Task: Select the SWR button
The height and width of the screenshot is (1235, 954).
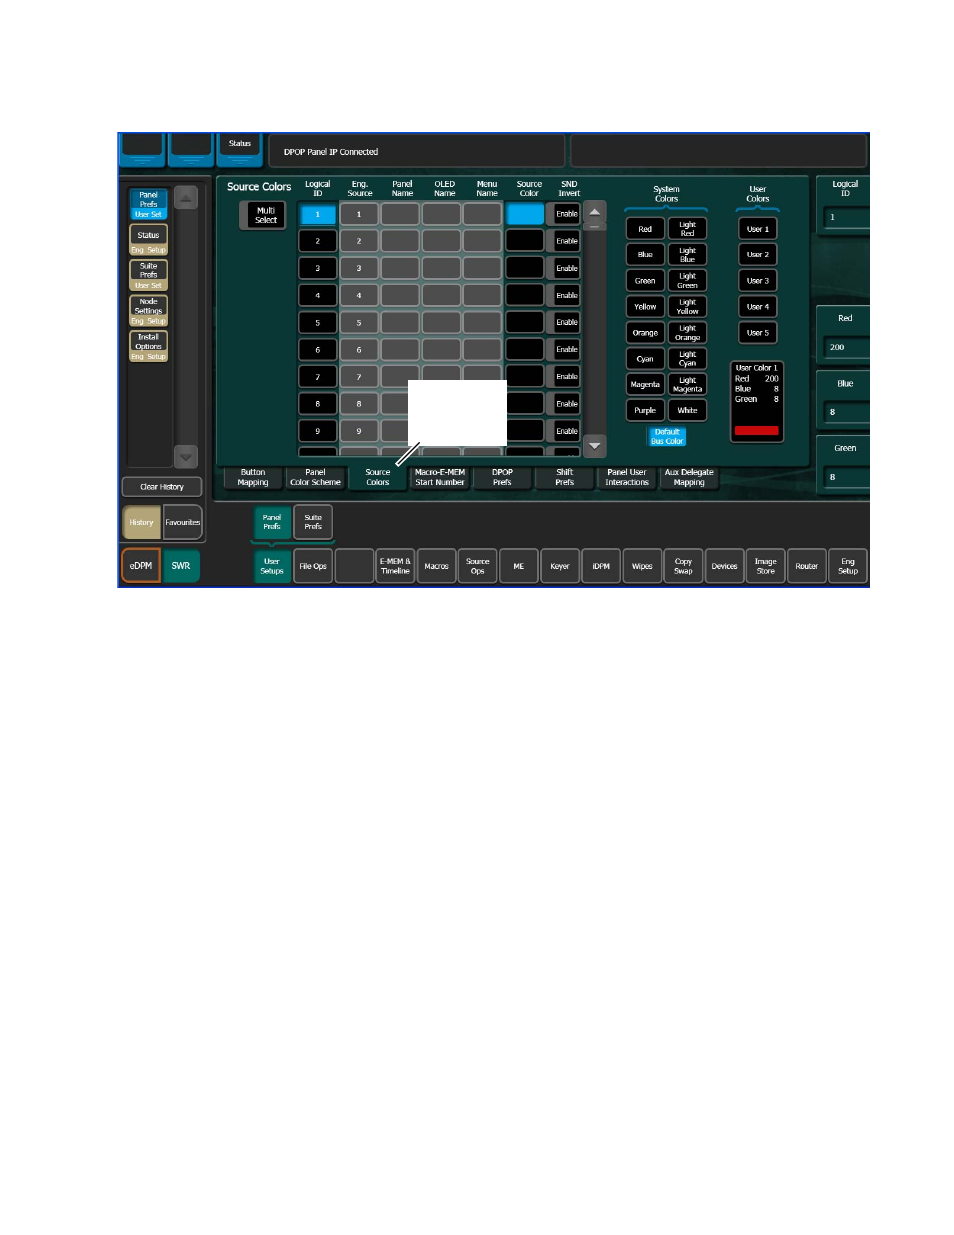Action: click(x=181, y=566)
